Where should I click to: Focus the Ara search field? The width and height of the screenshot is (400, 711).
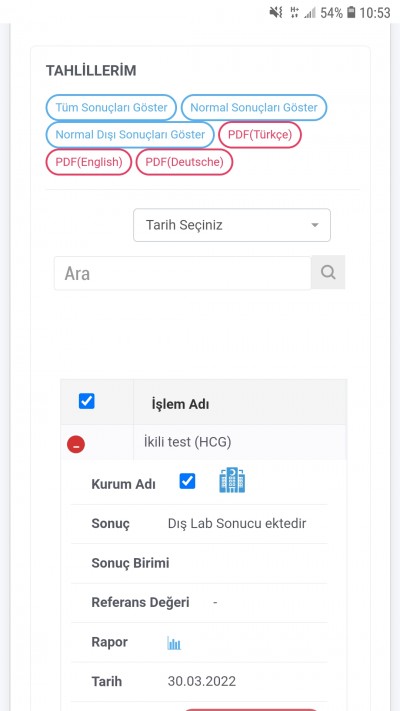[x=183, y=273]
